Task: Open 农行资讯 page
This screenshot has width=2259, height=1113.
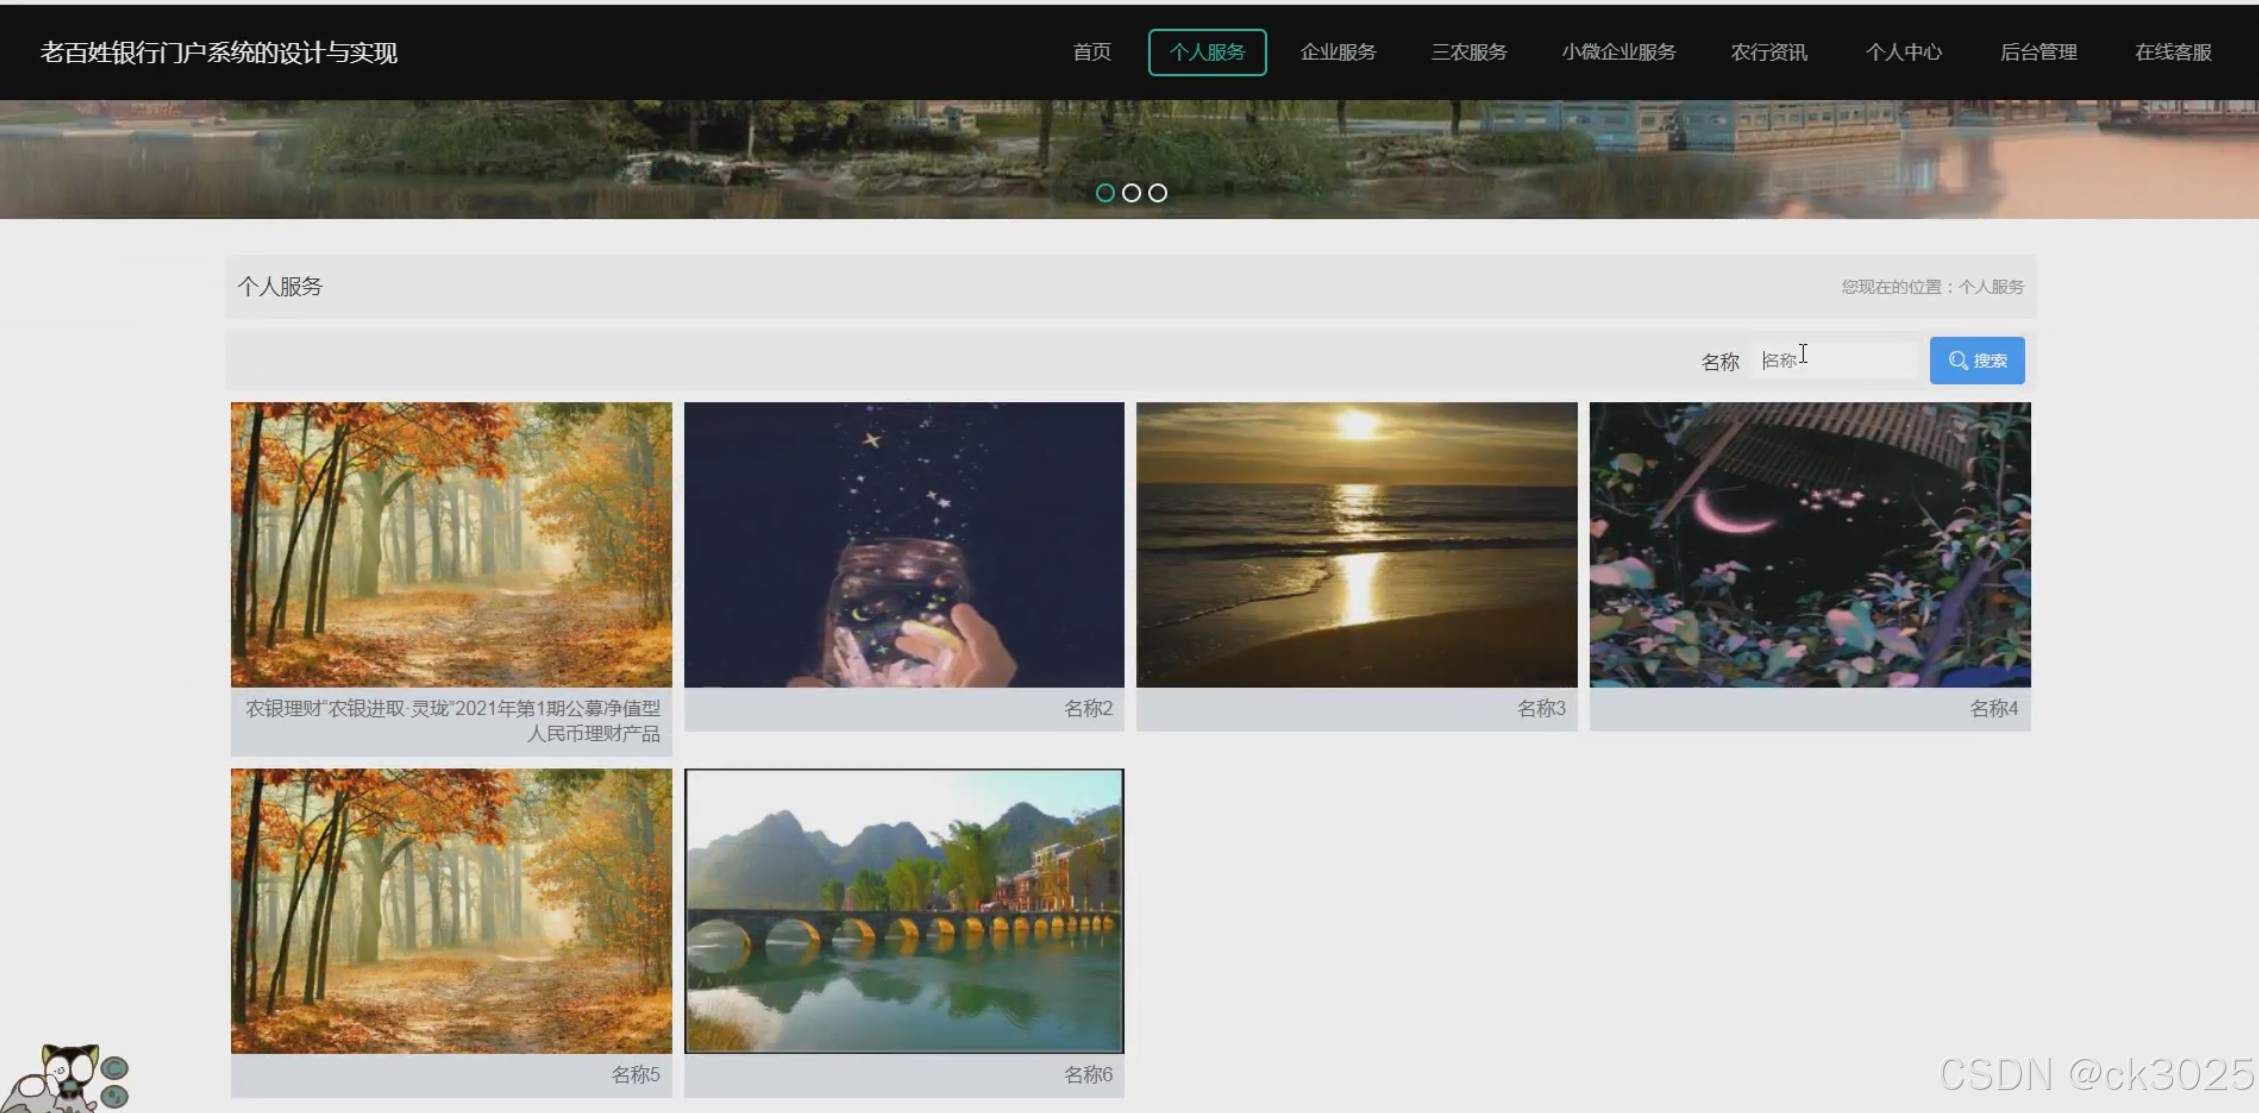Action: point(1768,52)
